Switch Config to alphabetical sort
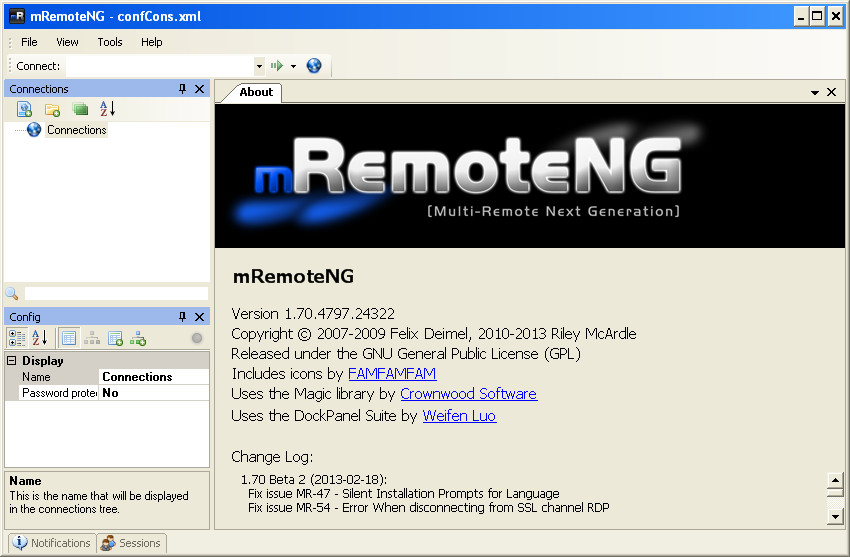The width and height of the screenshot is (850, 557). click(x=40, y=338)
